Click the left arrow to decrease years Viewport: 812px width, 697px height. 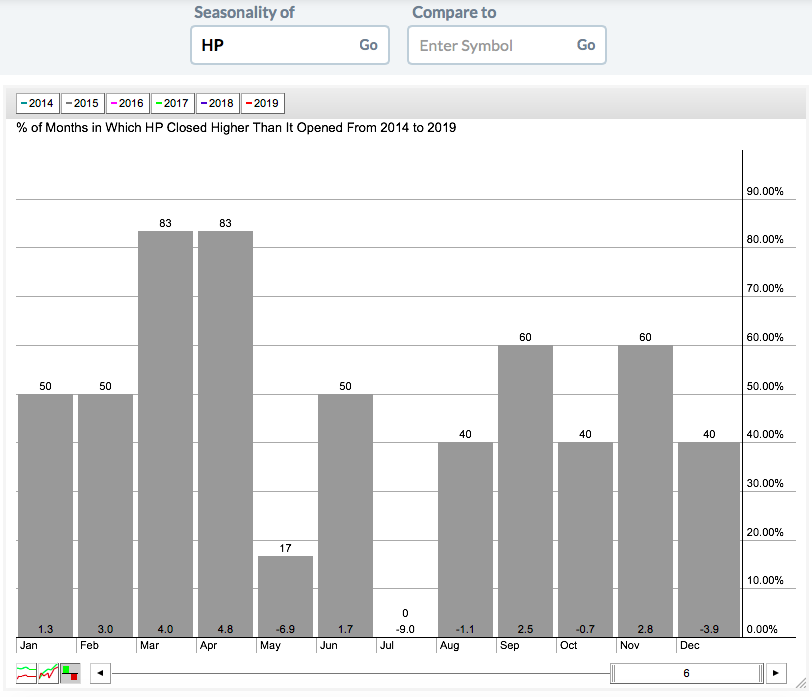(x=100, y=673)
